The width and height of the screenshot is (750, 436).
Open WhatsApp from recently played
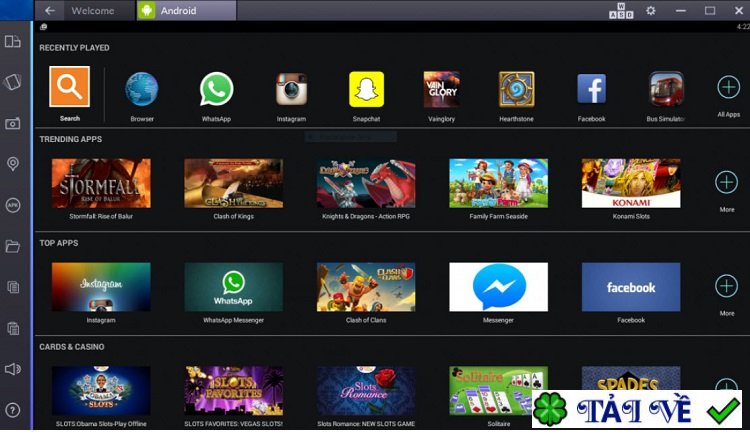coord(216,89)
